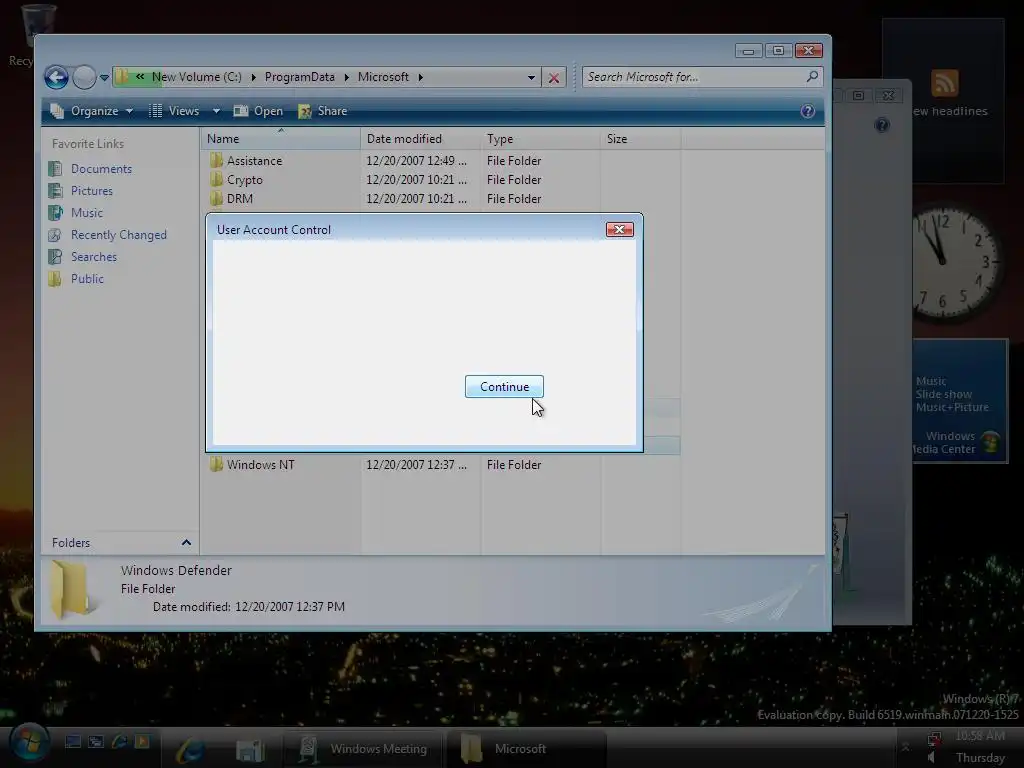Open Documents favorite link
This screenshot has height=768, width=1024.
click(x=101, y=168)
